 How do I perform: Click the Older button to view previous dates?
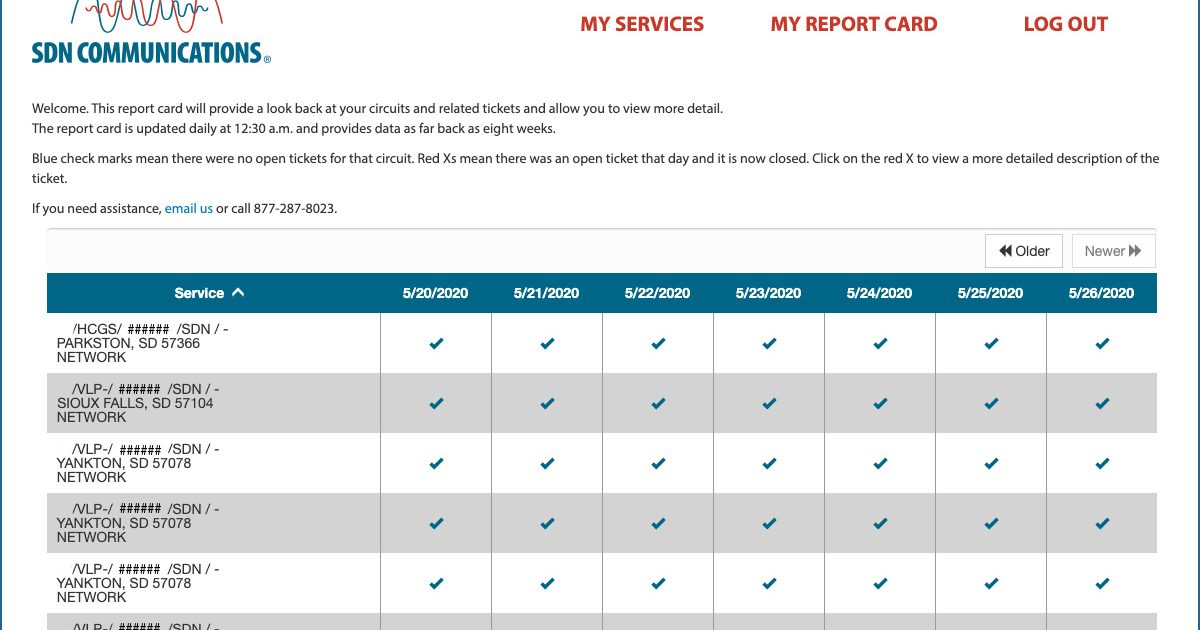[1023, 250]
